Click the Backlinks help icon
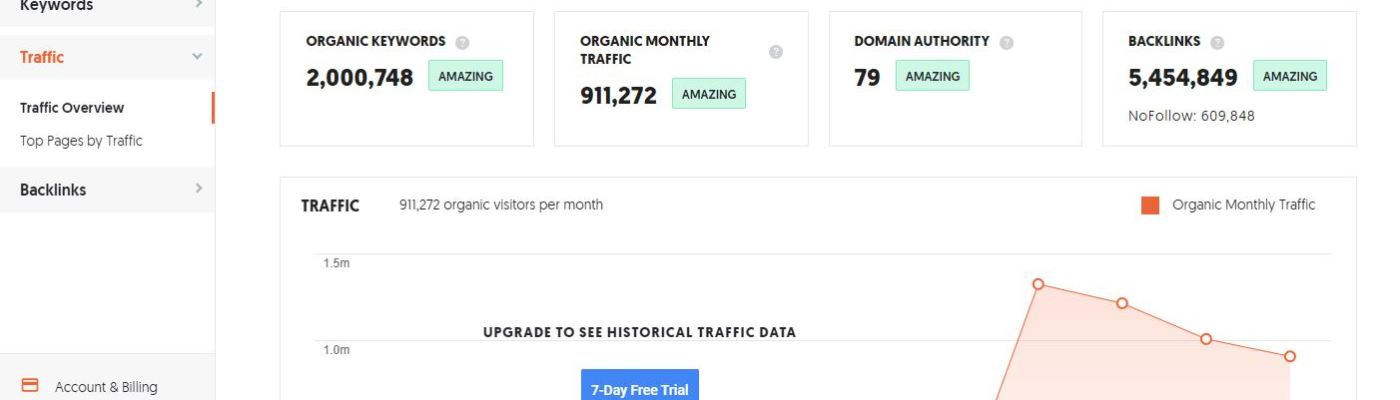This screenshot has width=1400, height=400. tap(1217, 43)
